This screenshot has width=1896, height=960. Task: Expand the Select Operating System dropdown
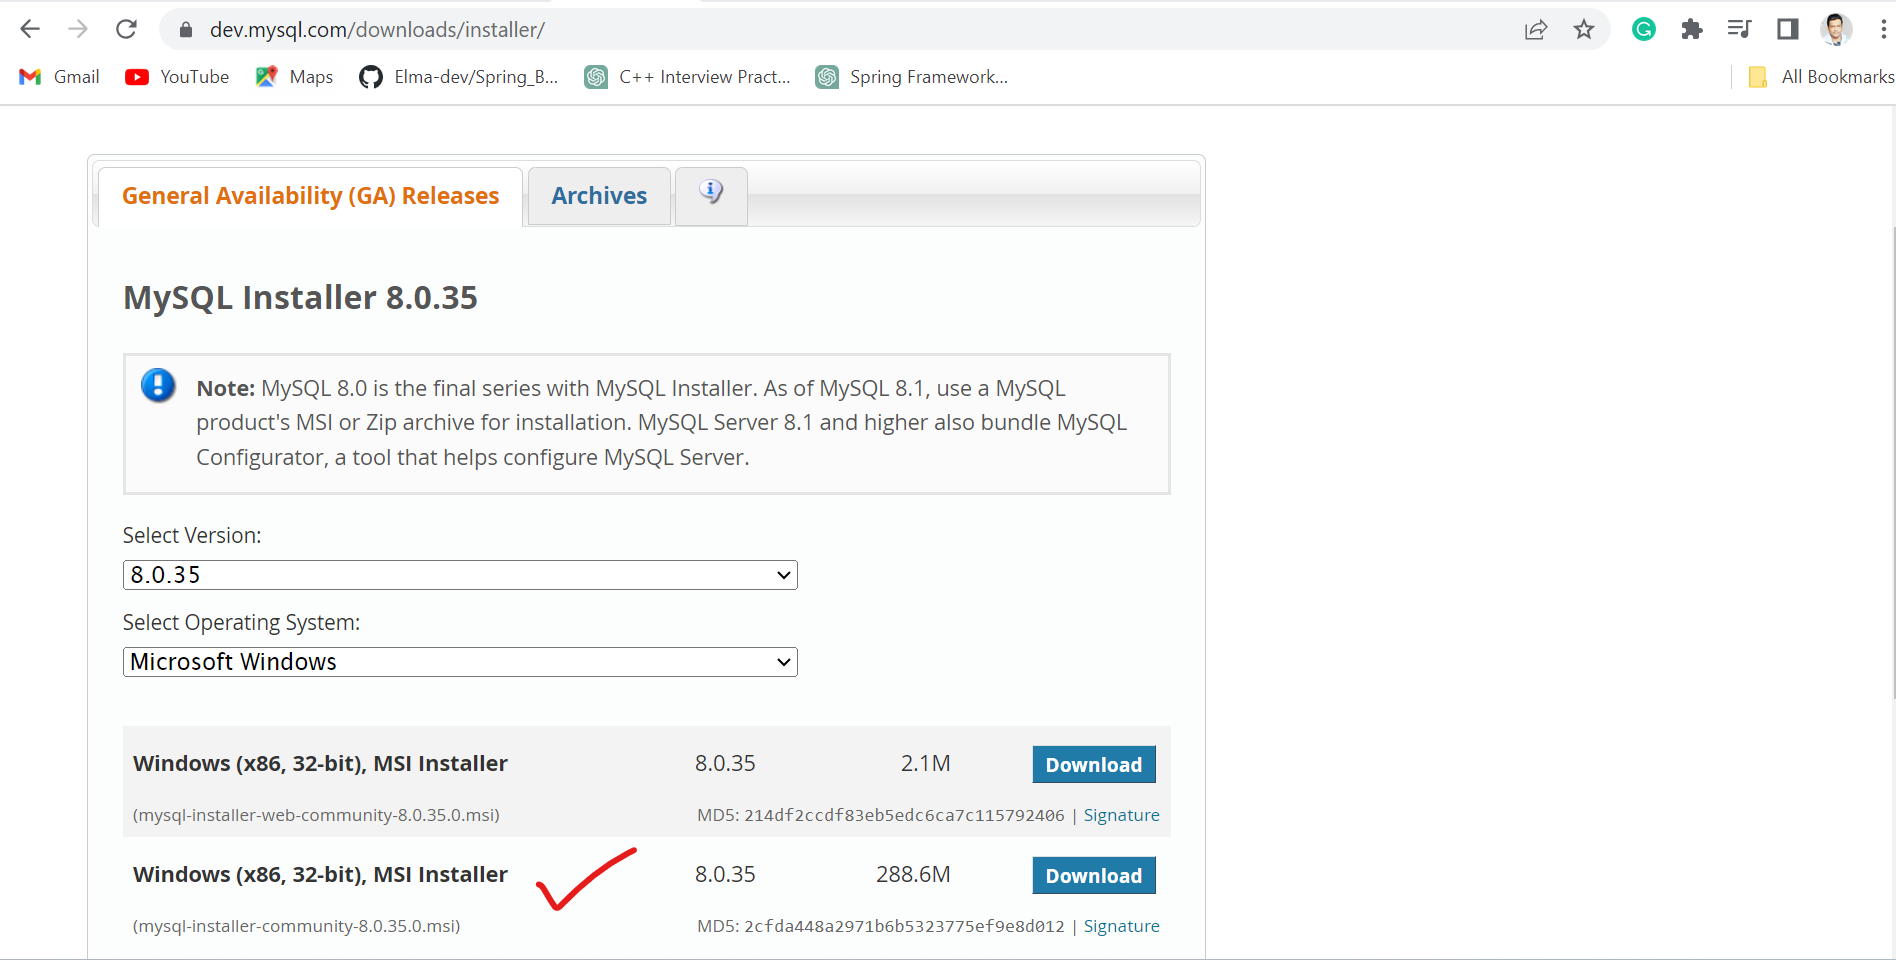coord(460,662)
